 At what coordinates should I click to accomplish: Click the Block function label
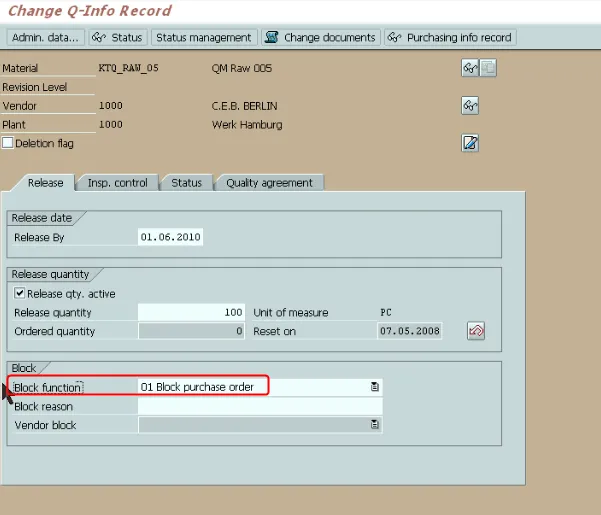tap(47, 387)
